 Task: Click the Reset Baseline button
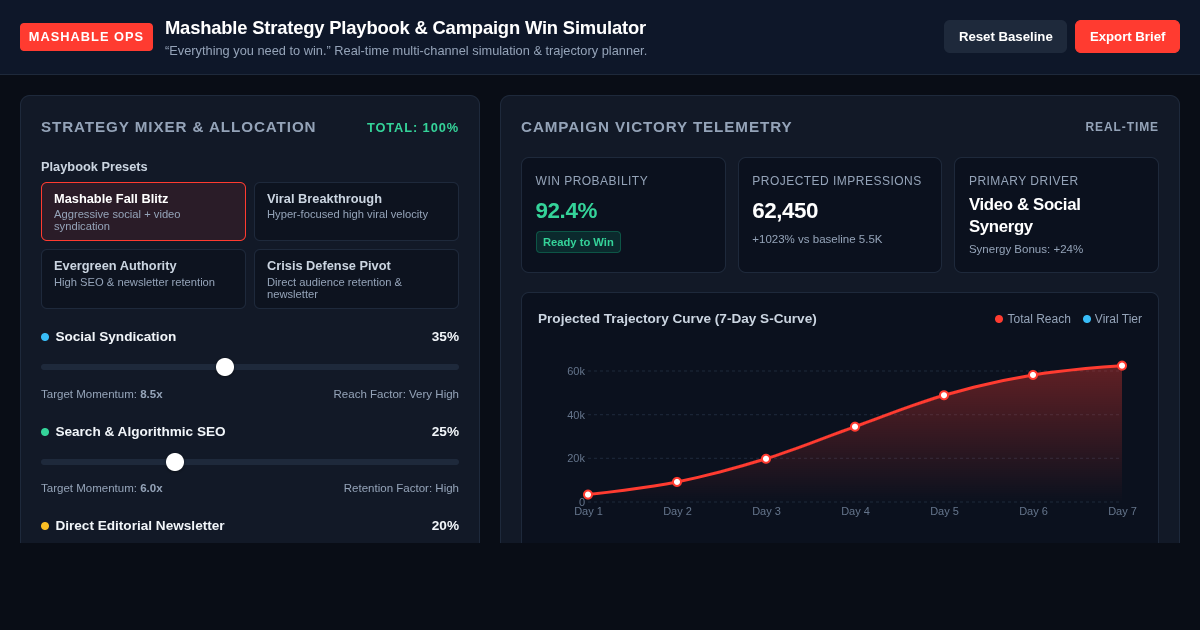[1005, 37]
